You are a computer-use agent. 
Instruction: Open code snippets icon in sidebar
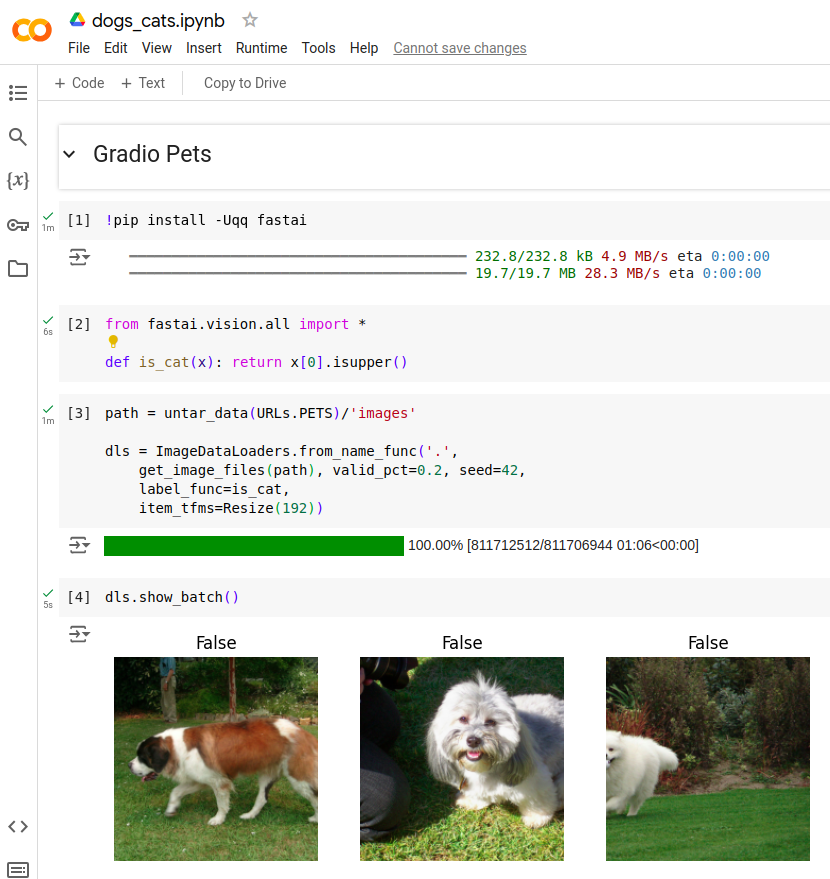pos(18,826)
